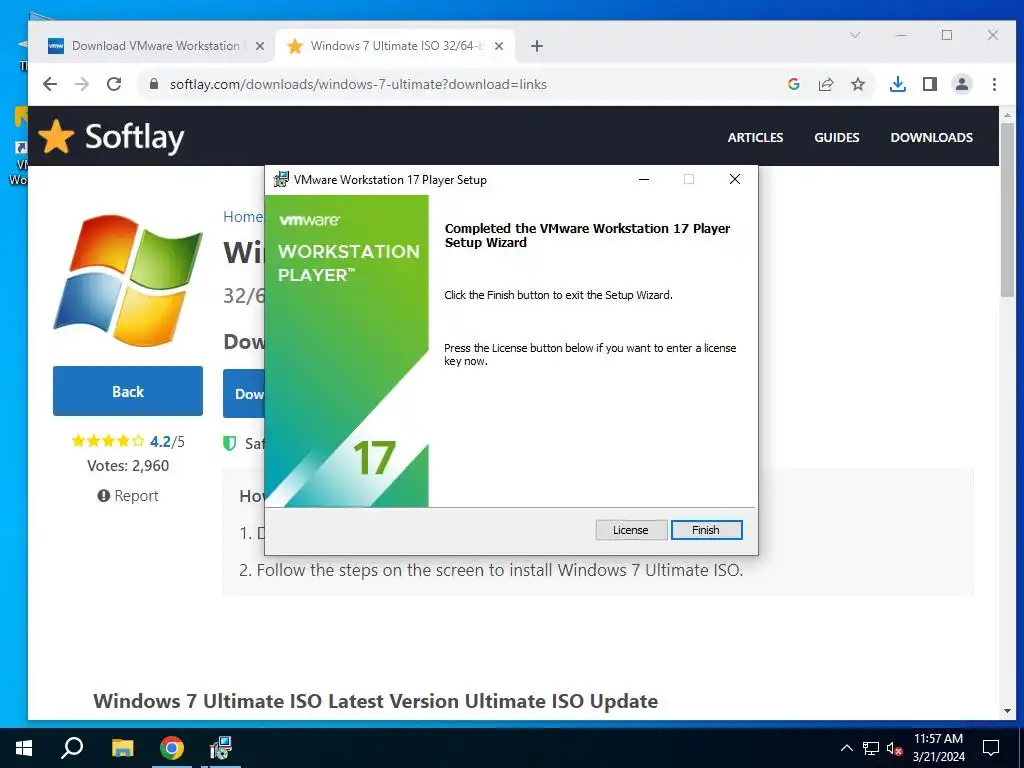Close the Download VMware Workstation tab
1024x768 pixels.
pyautogui.click(x=259, y=46)
